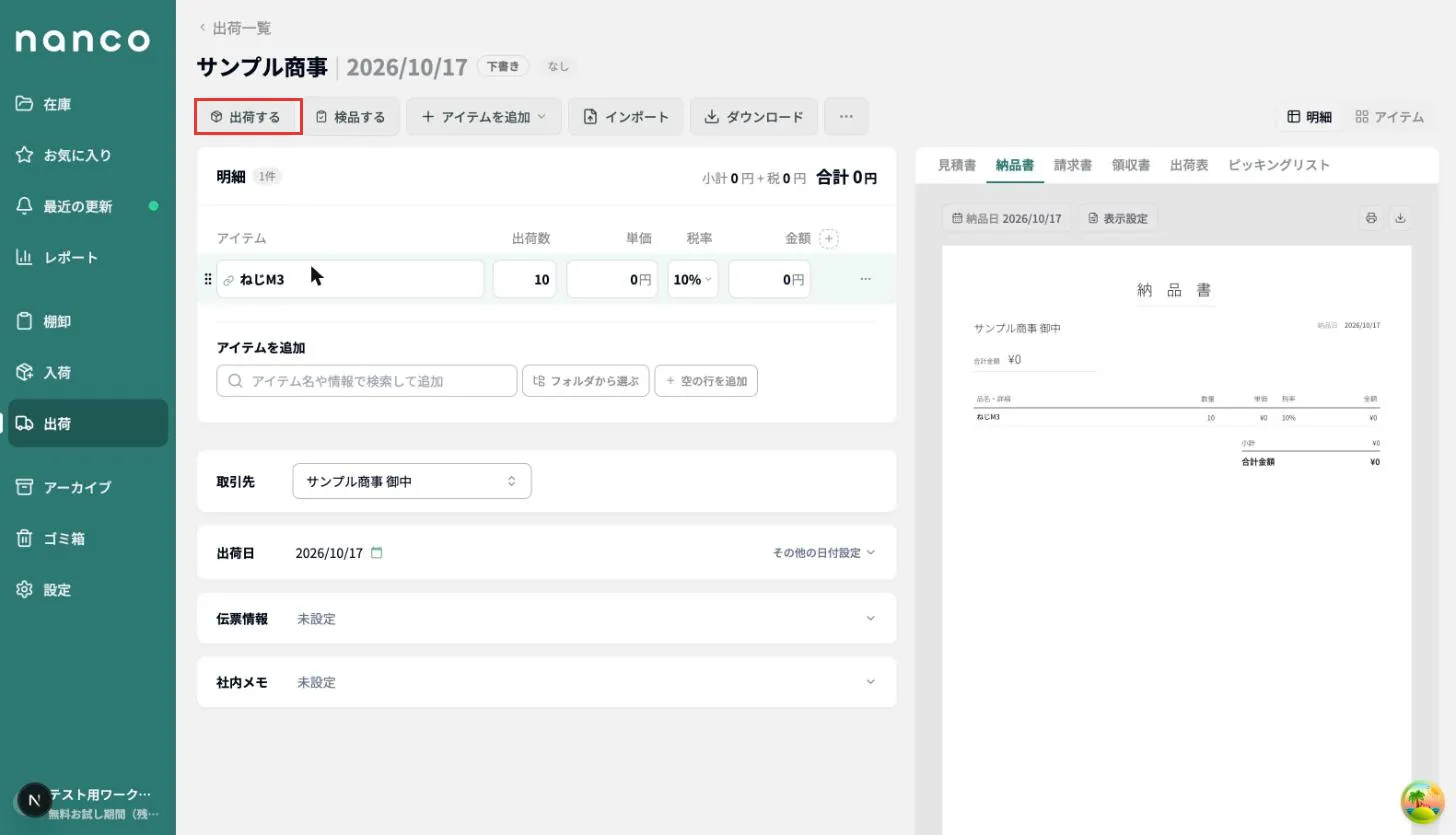The image size is (1456, 835).
Task: Switch to the ピッキングリスト tab
Action: coord(1279,165)
